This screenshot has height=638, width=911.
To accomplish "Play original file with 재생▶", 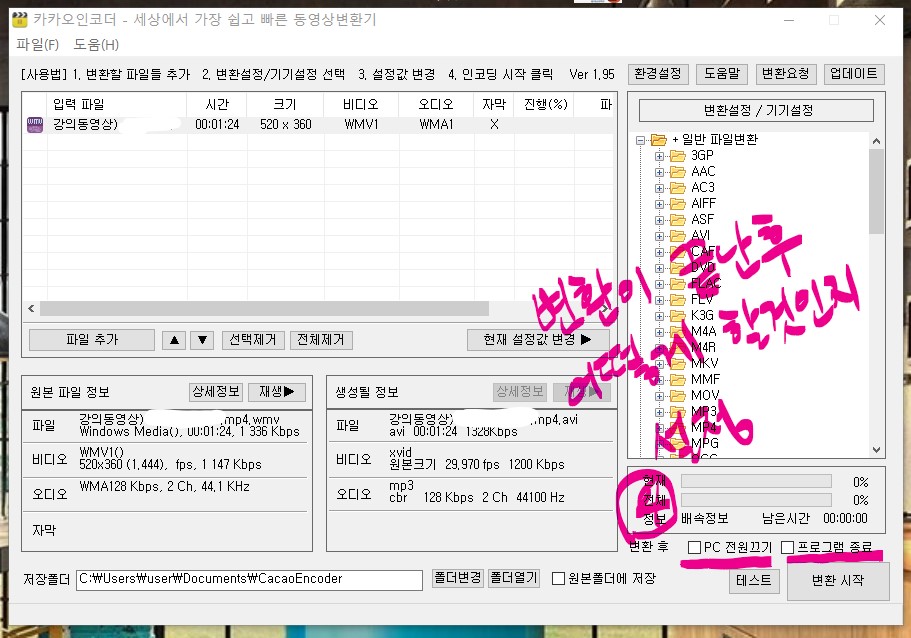I will click(x=277, y=392).
